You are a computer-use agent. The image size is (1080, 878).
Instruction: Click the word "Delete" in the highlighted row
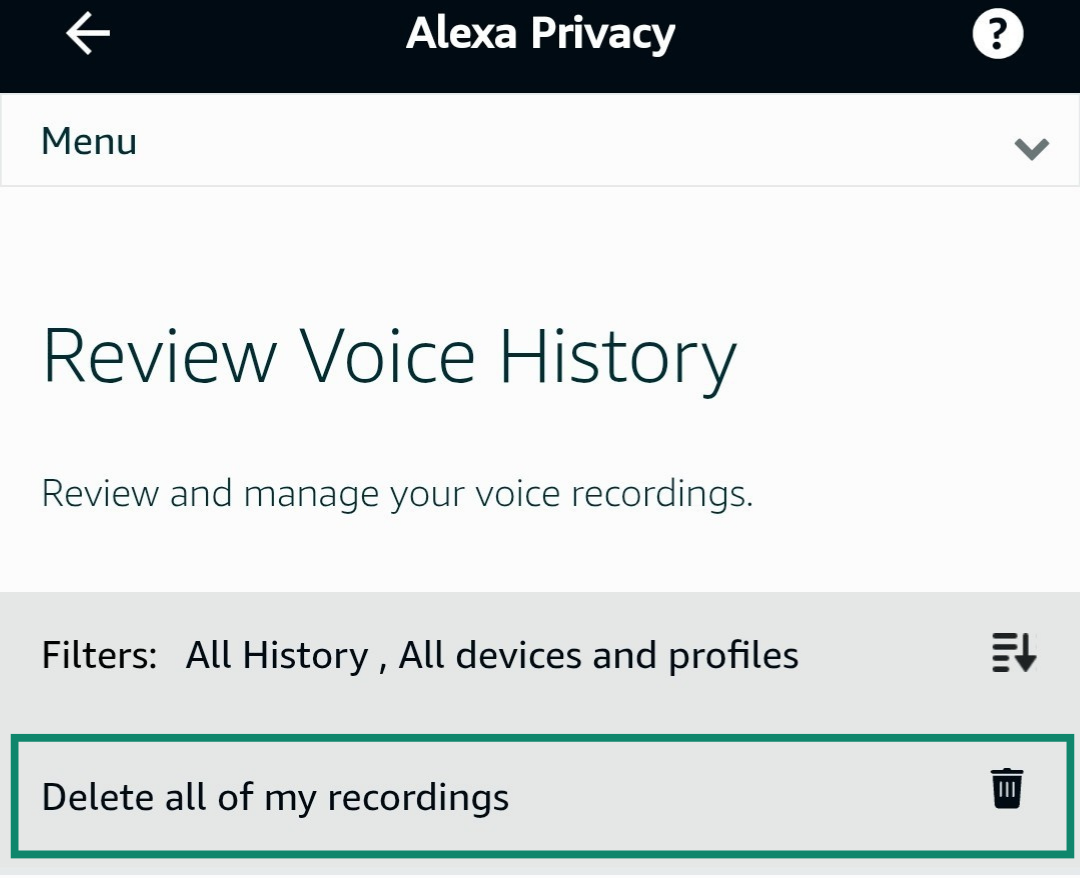pos(97,797)
